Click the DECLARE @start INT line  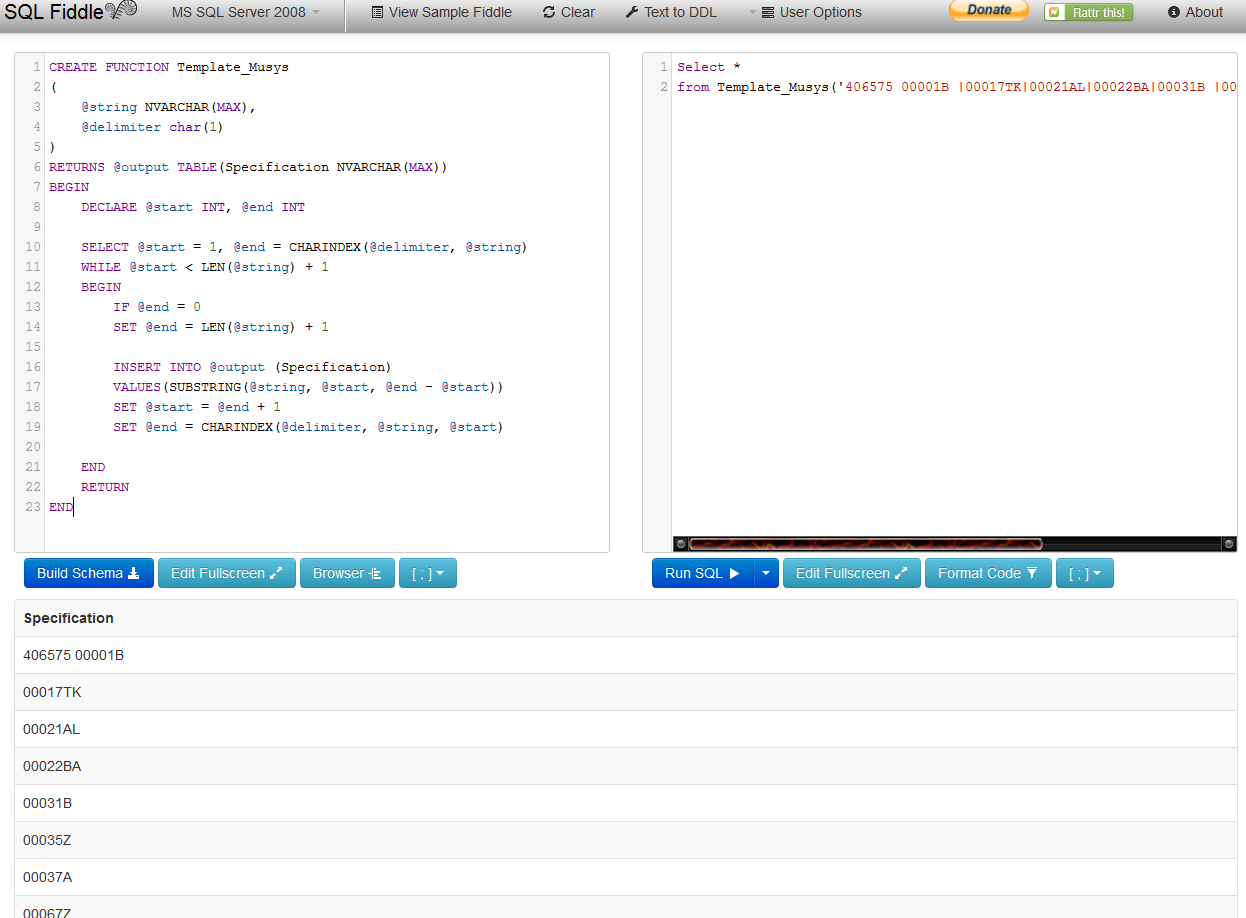click(x=193, y=207)
